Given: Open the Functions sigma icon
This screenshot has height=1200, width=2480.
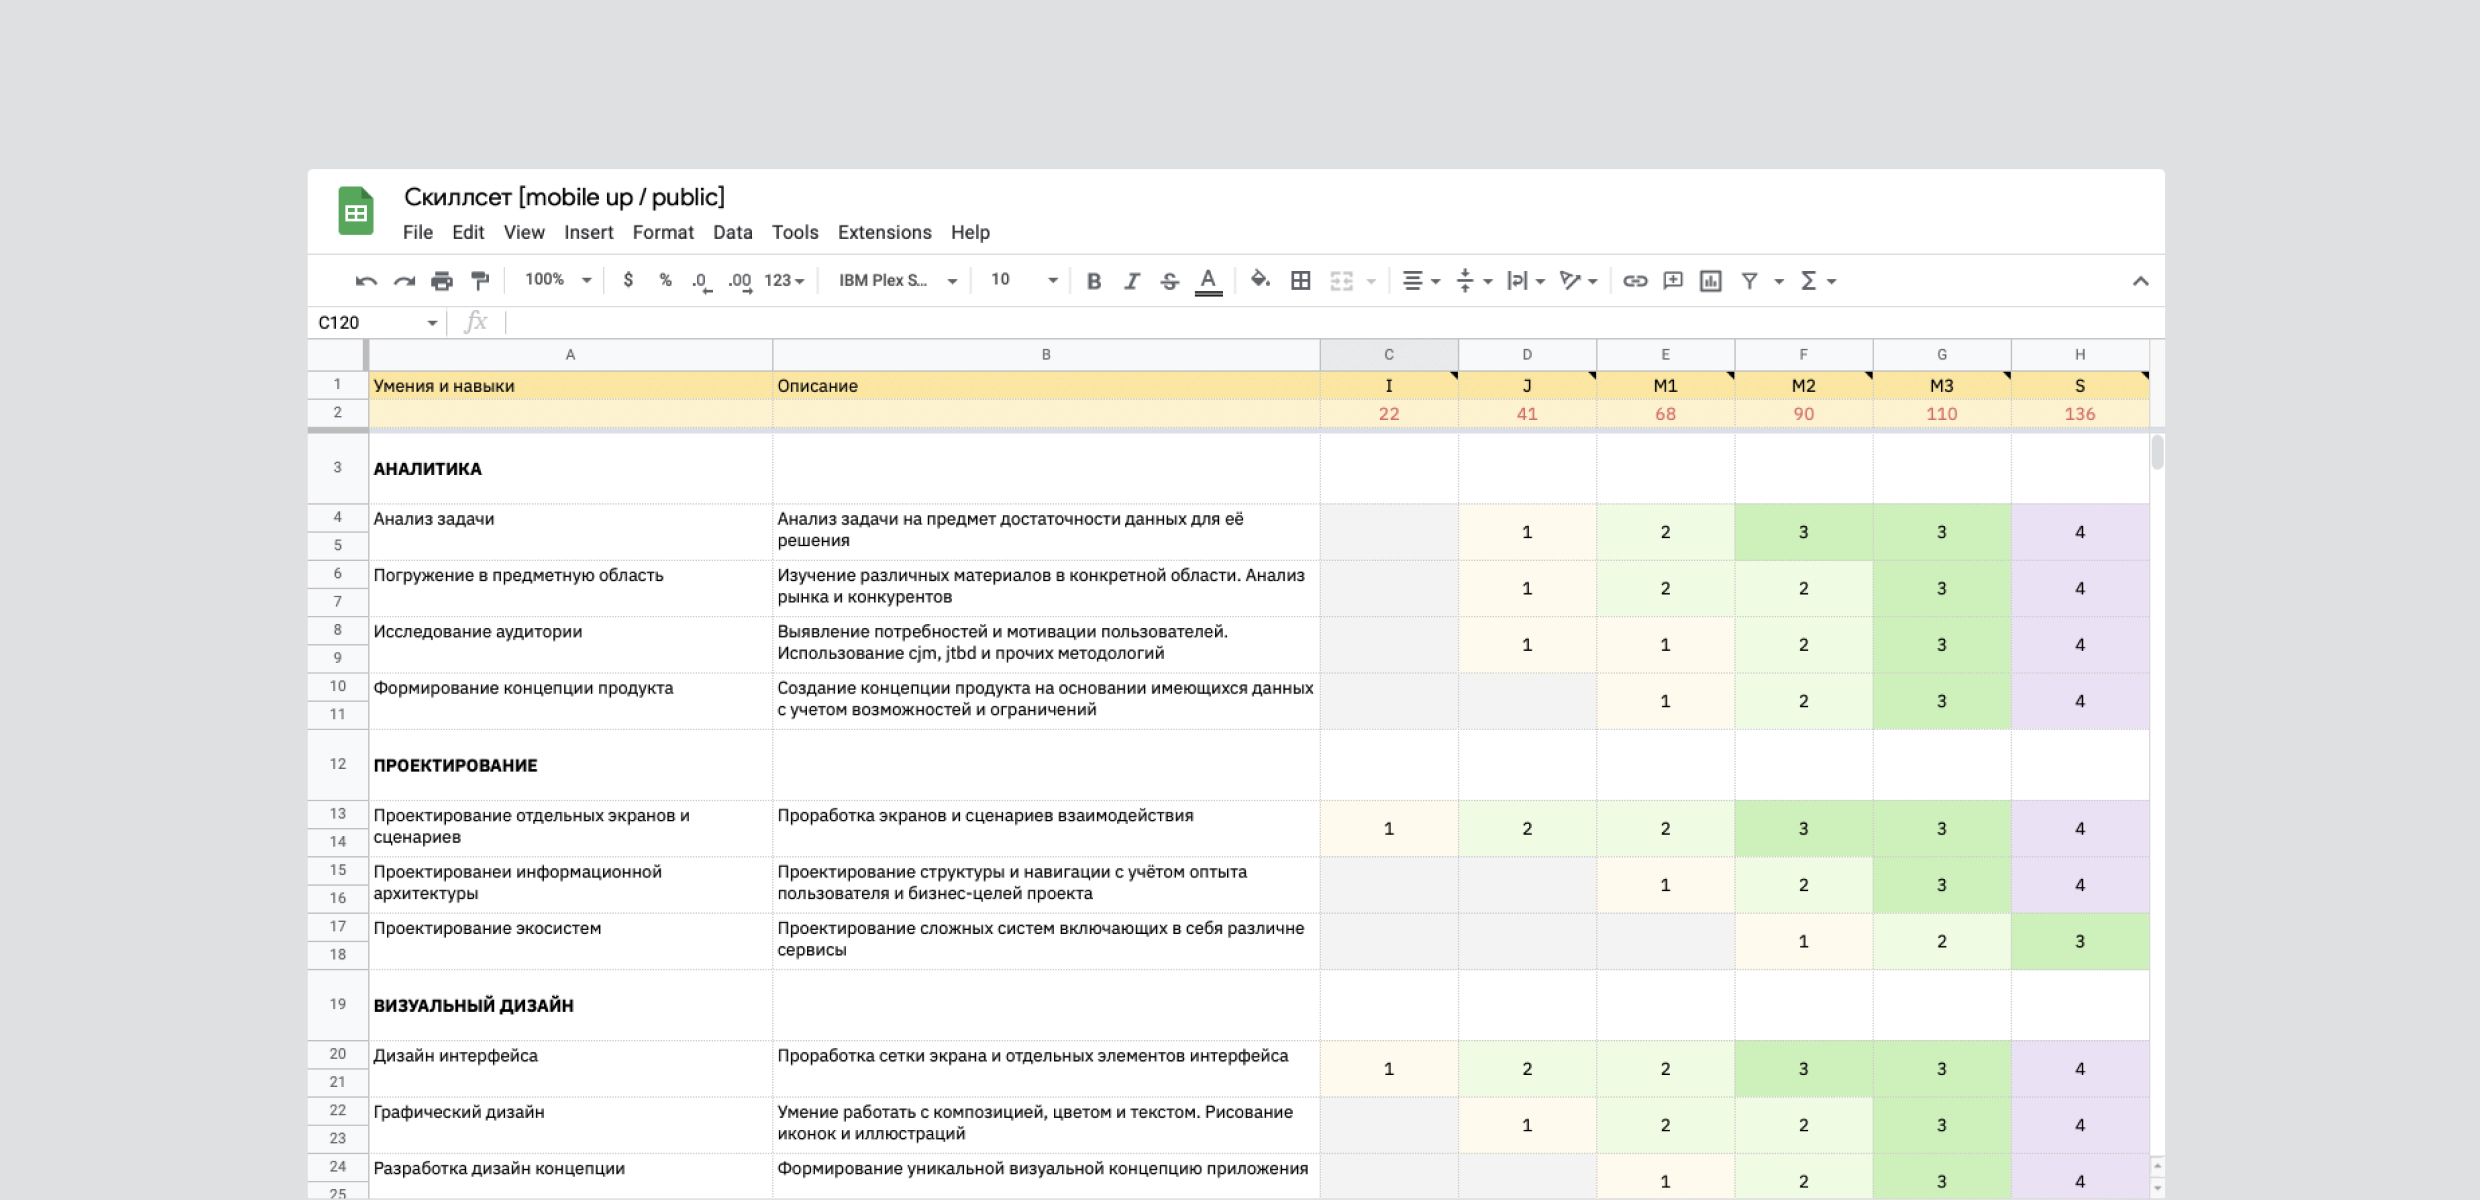Looking at the screenshot, I should point(1808,281).
